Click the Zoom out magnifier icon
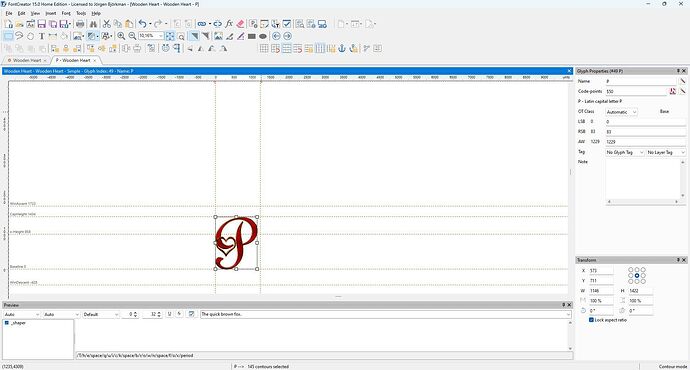This screenshot has height=370, width=690. (x=132, y=36)
